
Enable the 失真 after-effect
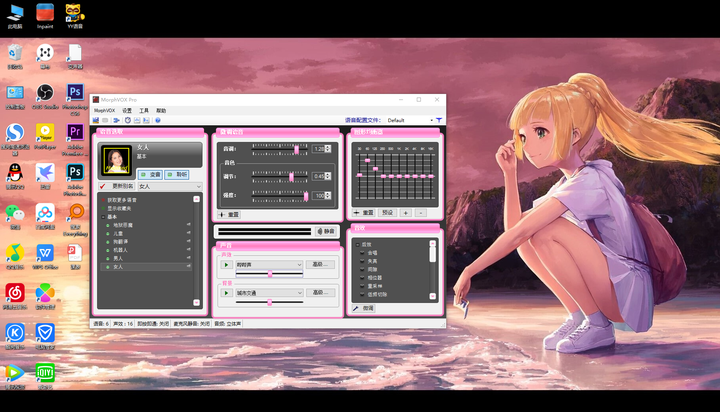point(362,261)
